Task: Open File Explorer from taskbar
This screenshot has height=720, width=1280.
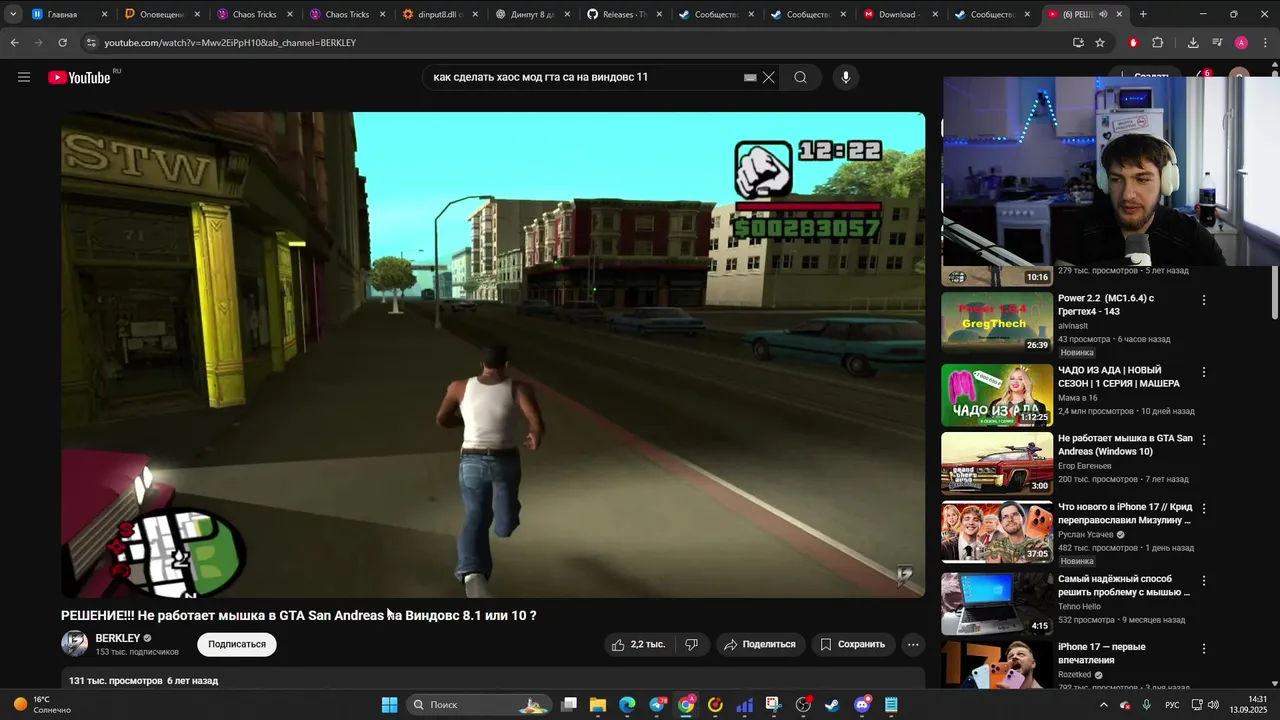Action: point(598,705)
